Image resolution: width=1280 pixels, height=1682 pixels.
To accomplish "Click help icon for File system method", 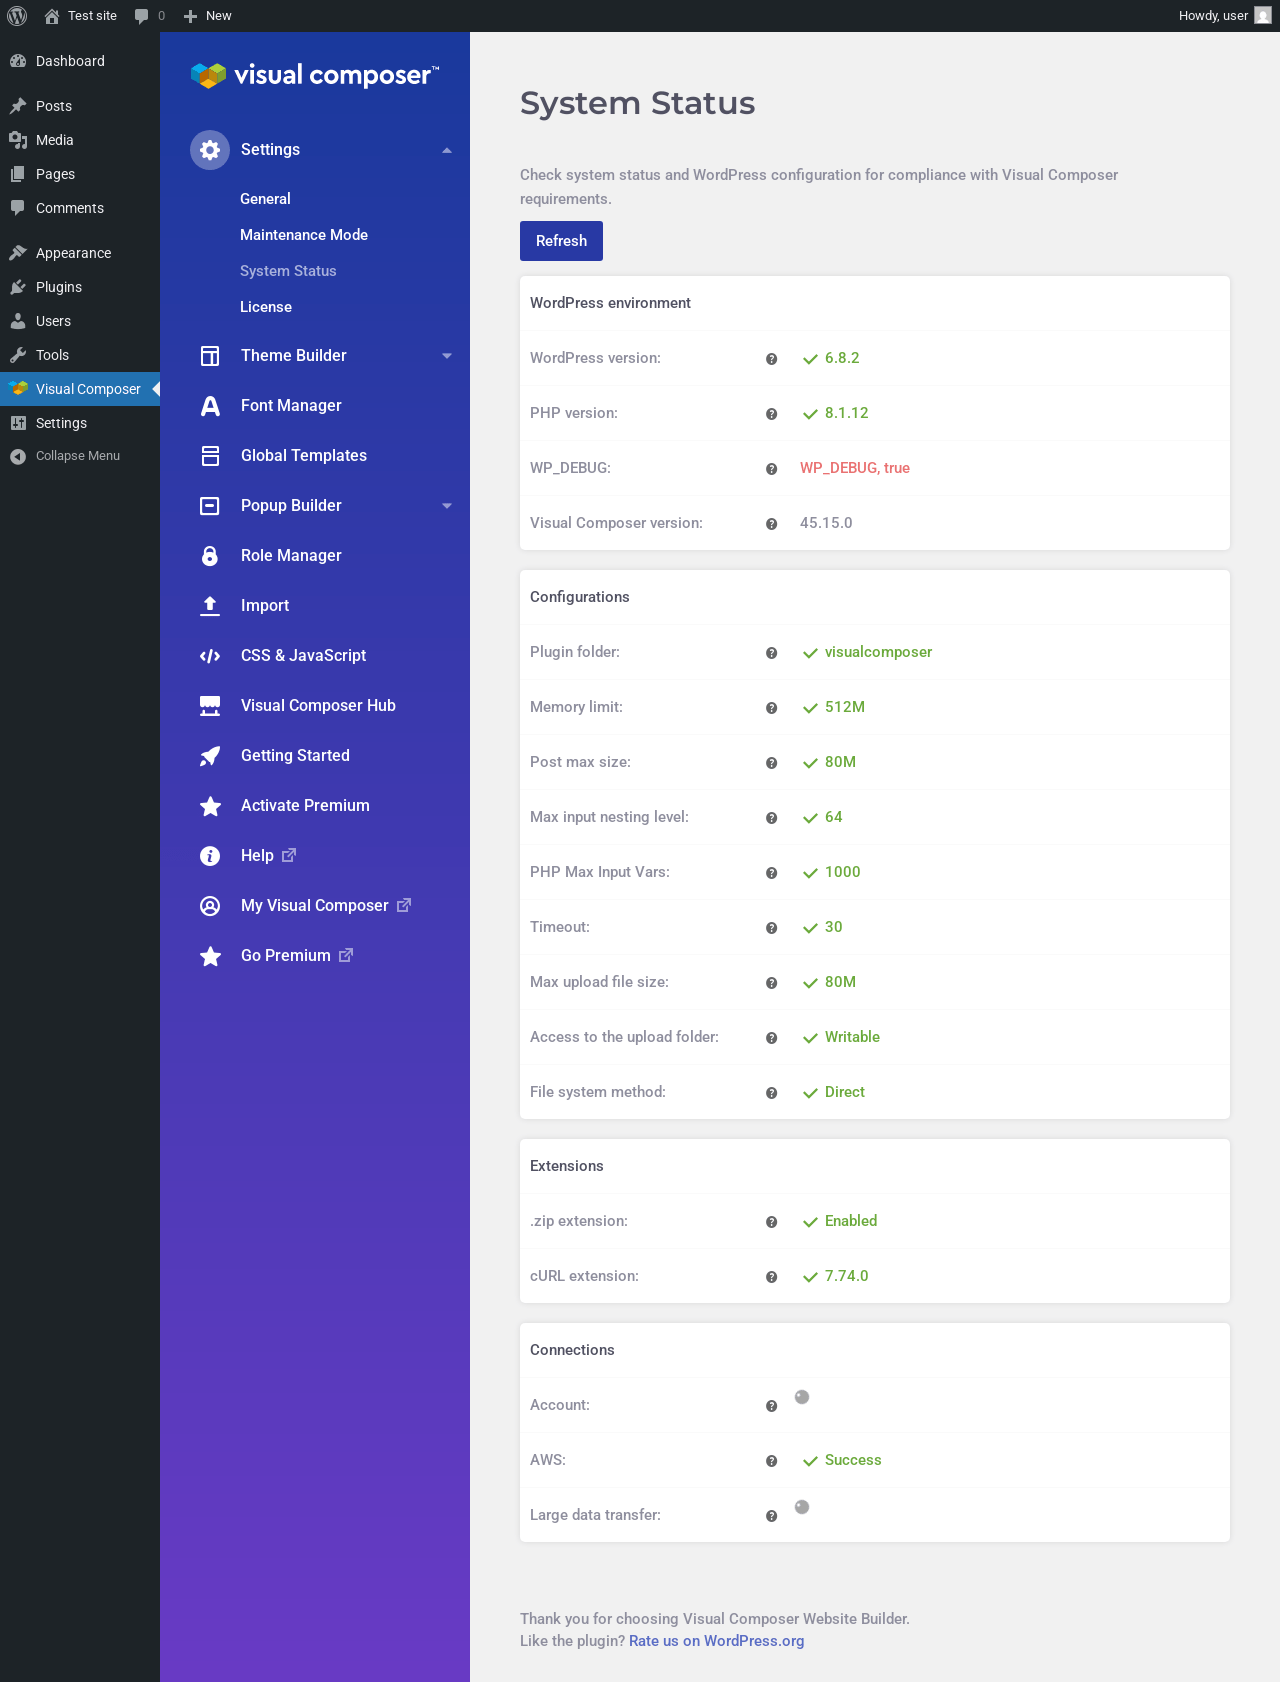I will (772, 1093).
